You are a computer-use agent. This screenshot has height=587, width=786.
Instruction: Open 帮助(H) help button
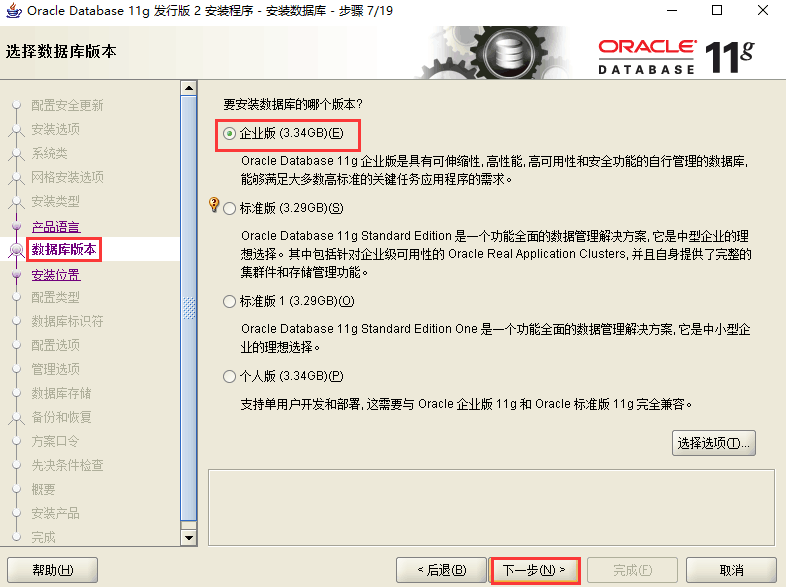pyautogui.click(x=53, y=570)
